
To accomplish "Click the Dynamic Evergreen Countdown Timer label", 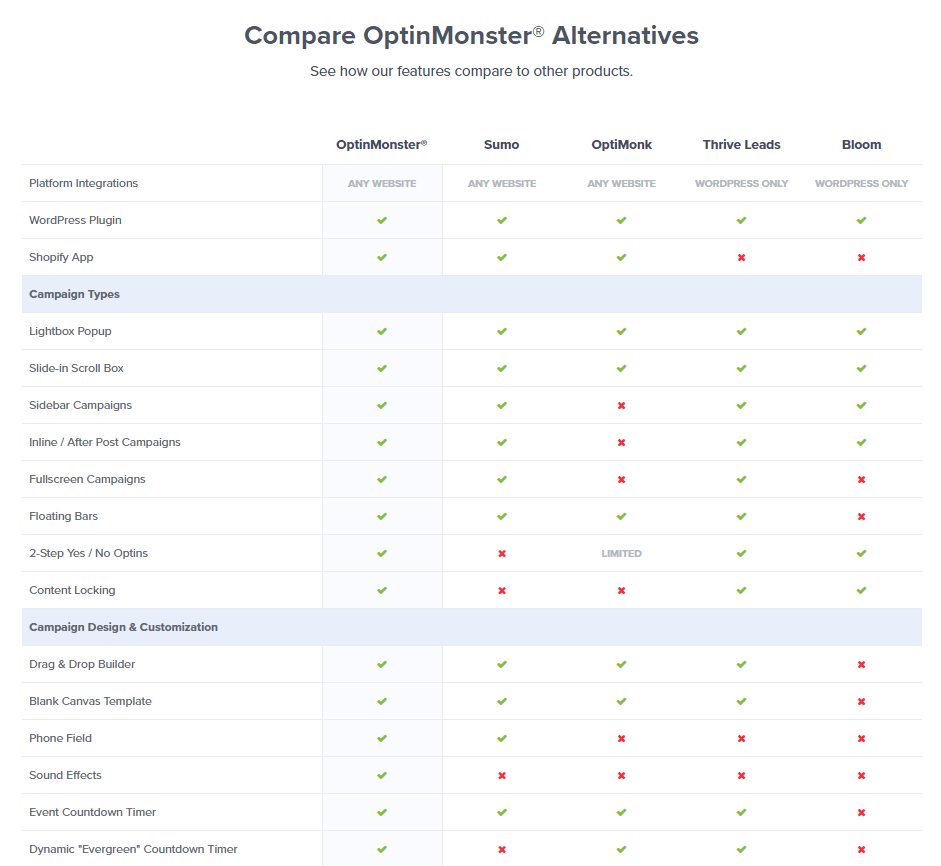I will point(133,849).
